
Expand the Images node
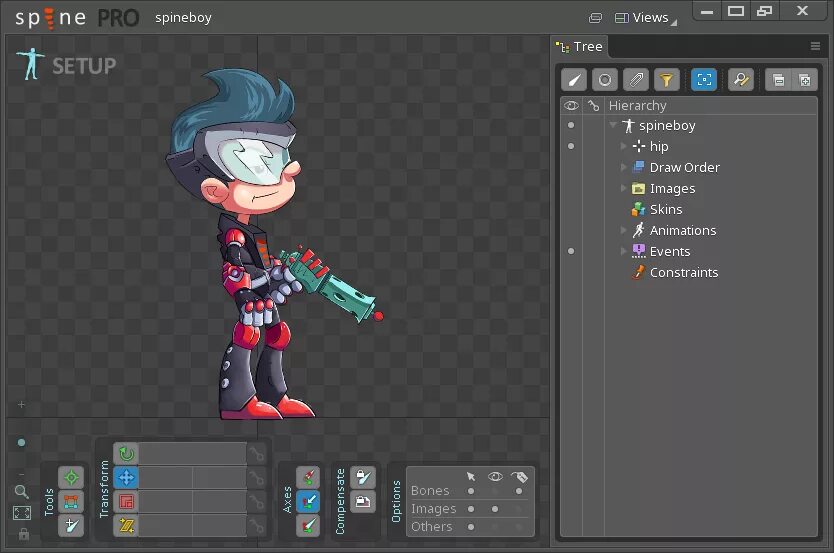click(x=624, y=188)
